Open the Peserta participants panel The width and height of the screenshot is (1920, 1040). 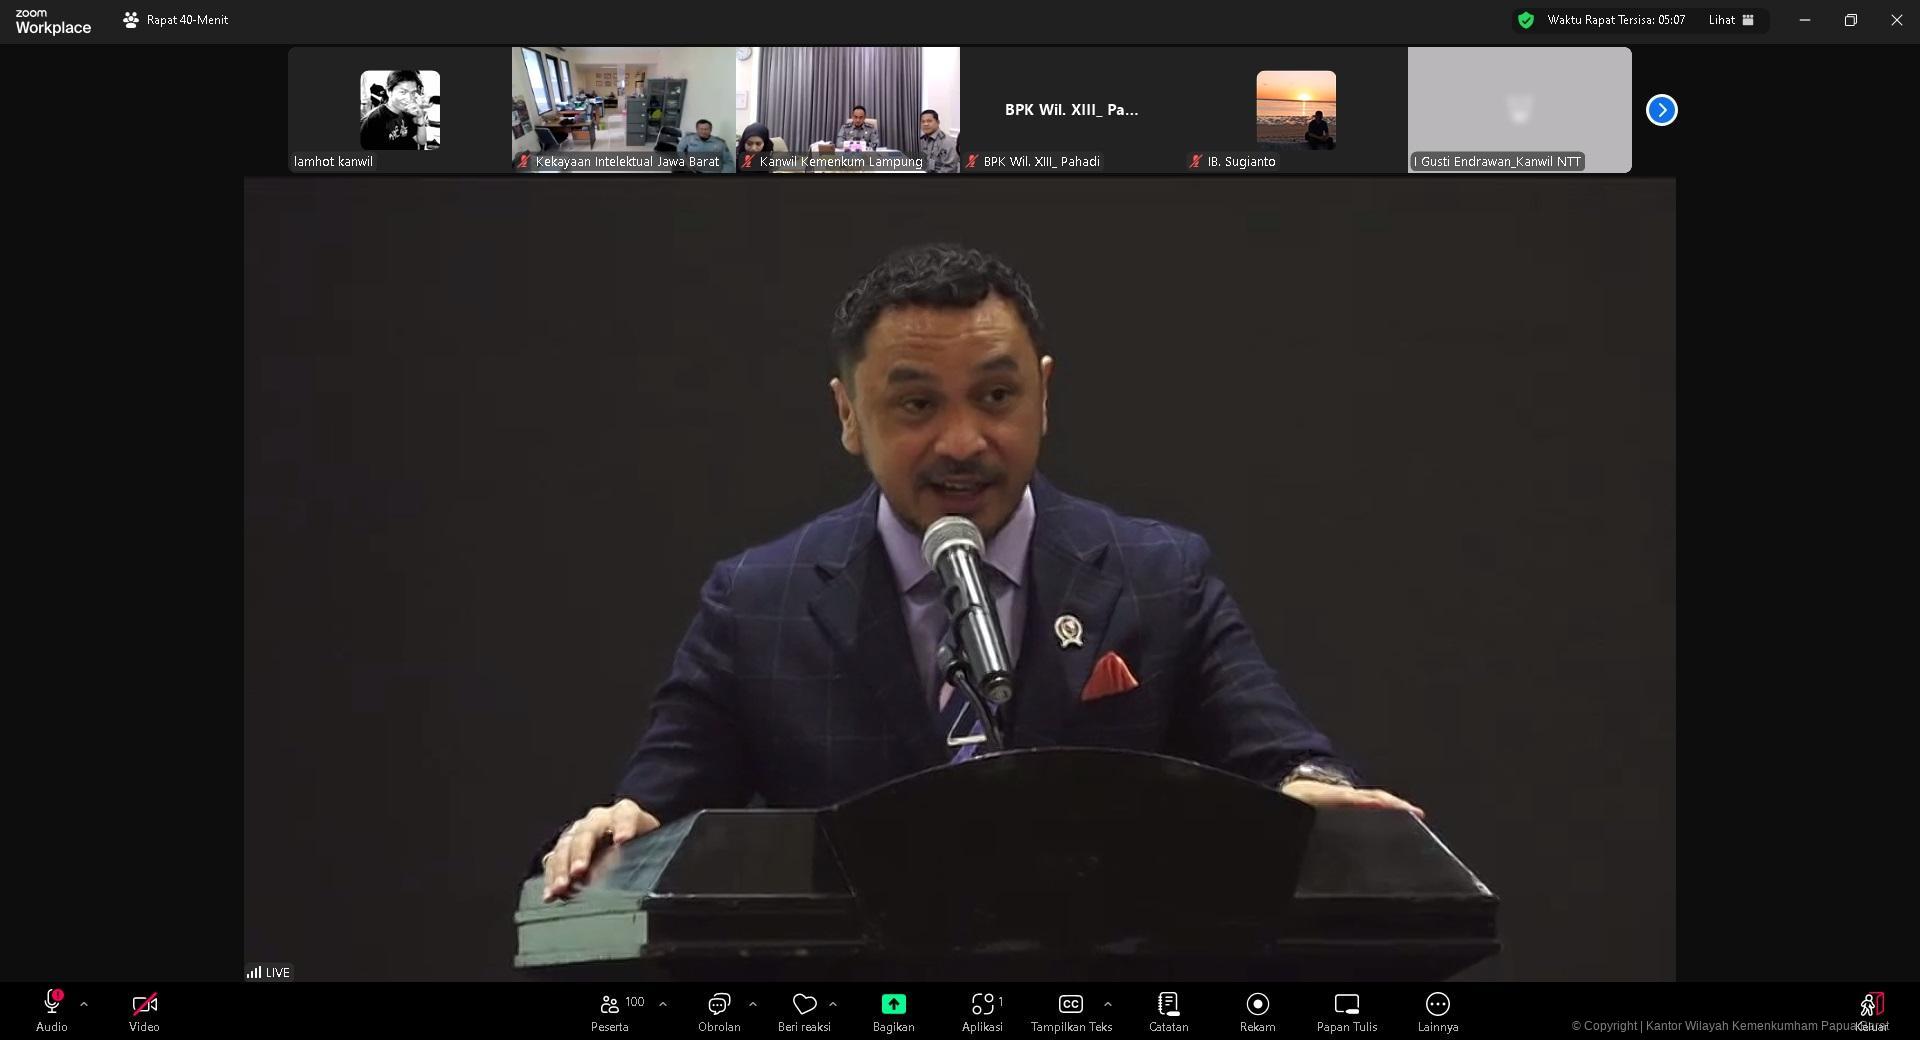[610, 1004]
